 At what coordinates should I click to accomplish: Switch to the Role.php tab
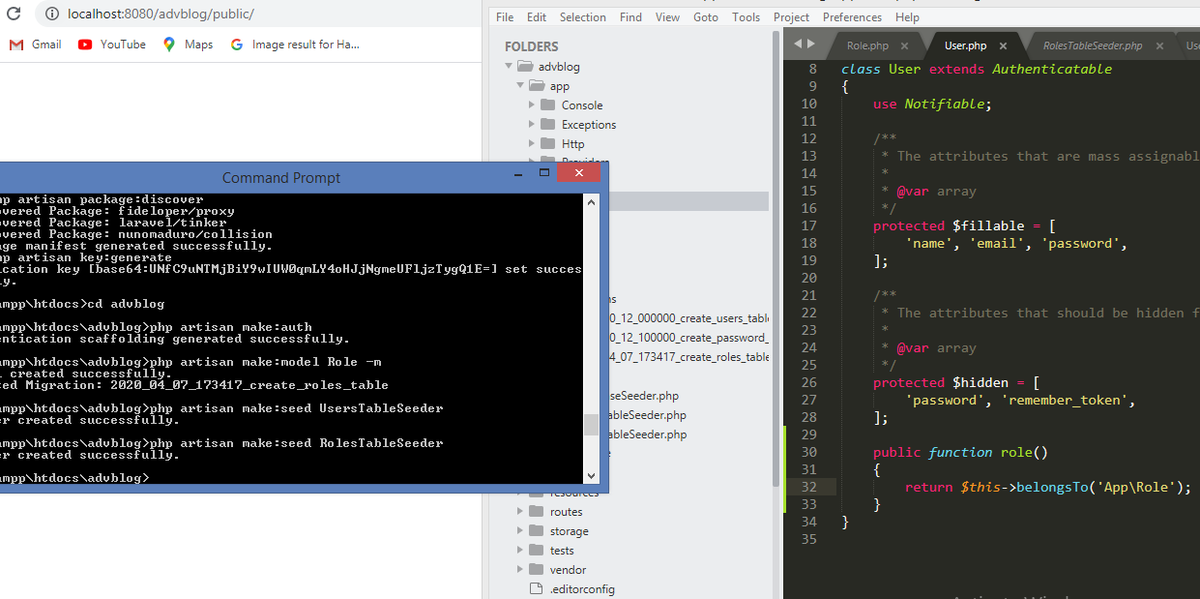pyautogui.click(x=867, y=46)
